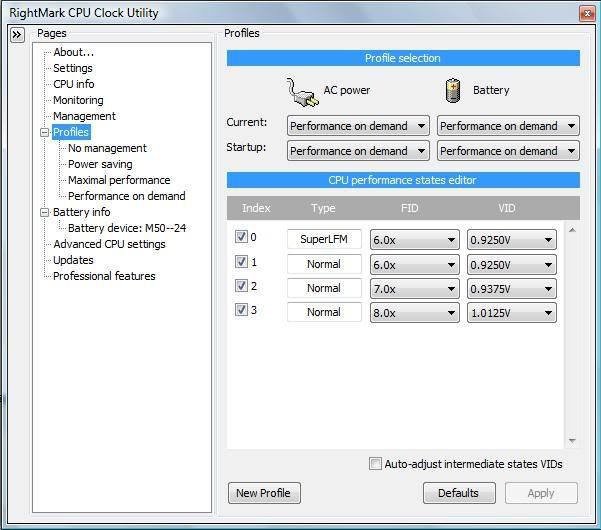Click the Normal type field for index 1
This screenshot has width=601, height=530.
click(324, 264)
